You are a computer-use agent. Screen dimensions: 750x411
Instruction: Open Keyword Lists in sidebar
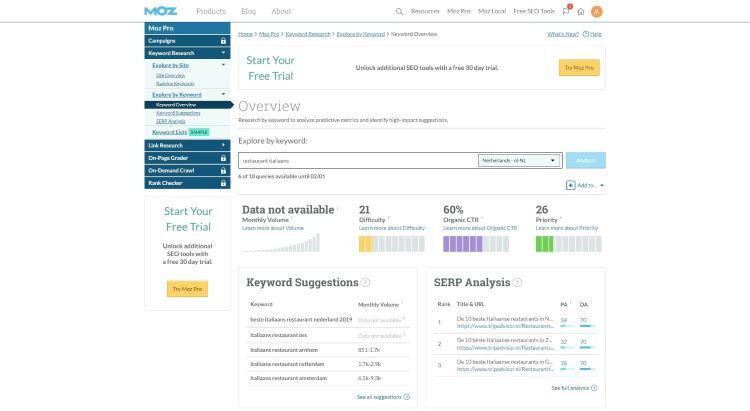[169, 132]
